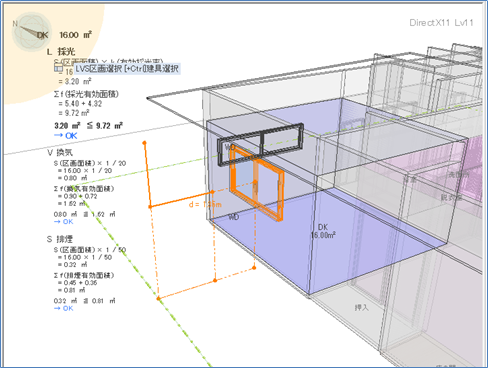Viewport: 488px width, 368px height.
Task: Click the 'L 採光' section heading
Action: (x=61, y=51)
